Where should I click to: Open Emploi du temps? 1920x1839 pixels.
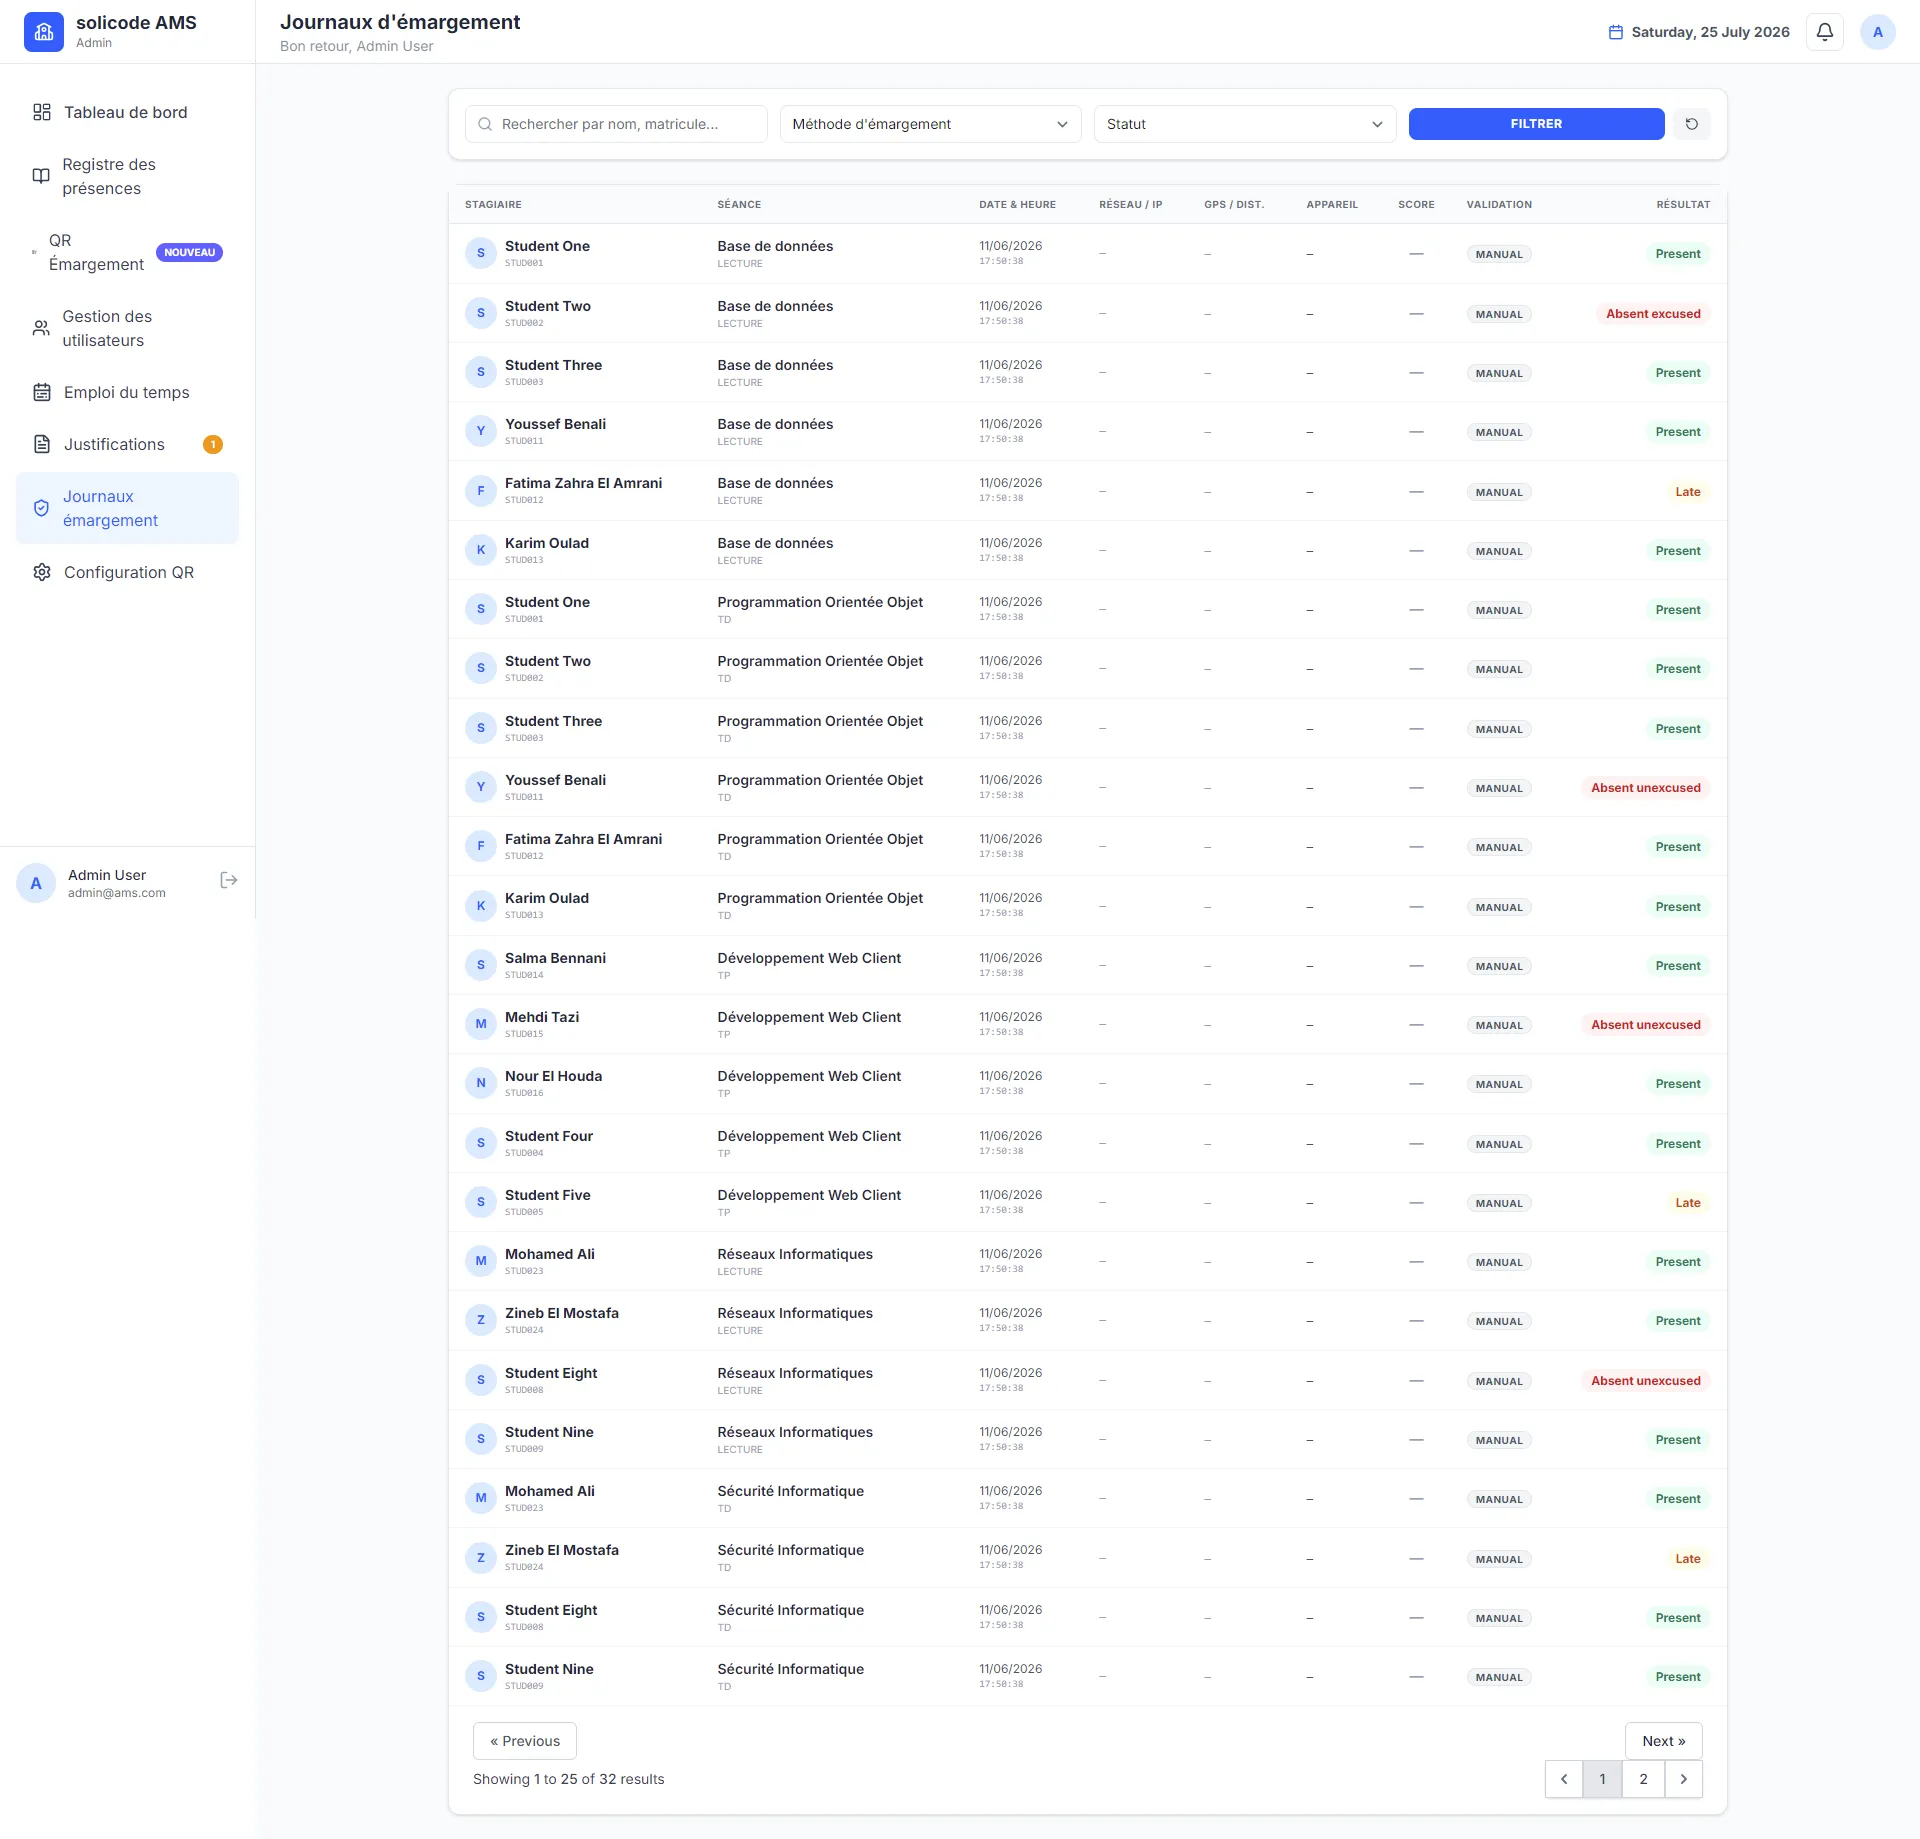[x=127, y=392]
